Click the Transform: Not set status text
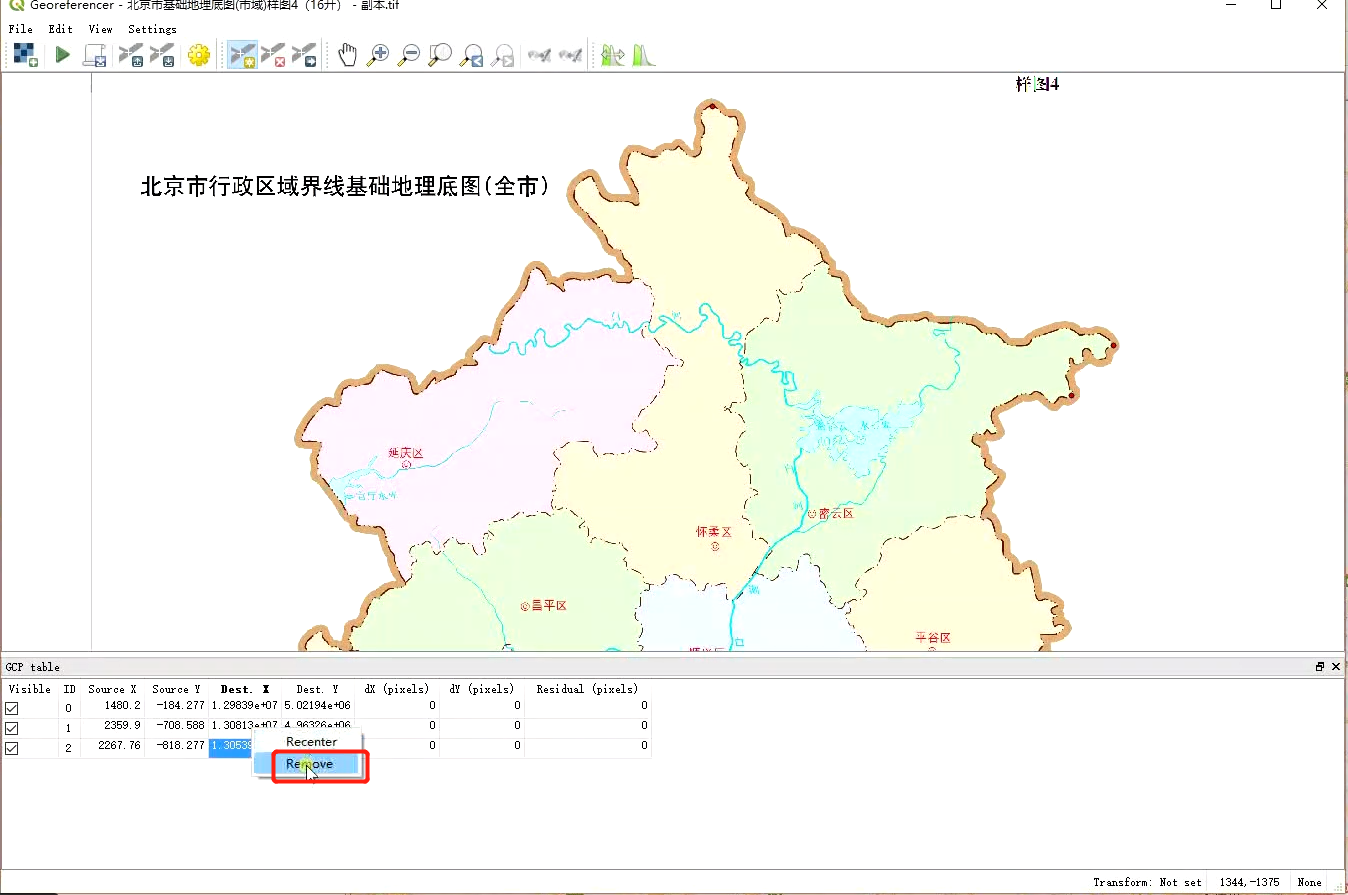 click(1147, 882)
